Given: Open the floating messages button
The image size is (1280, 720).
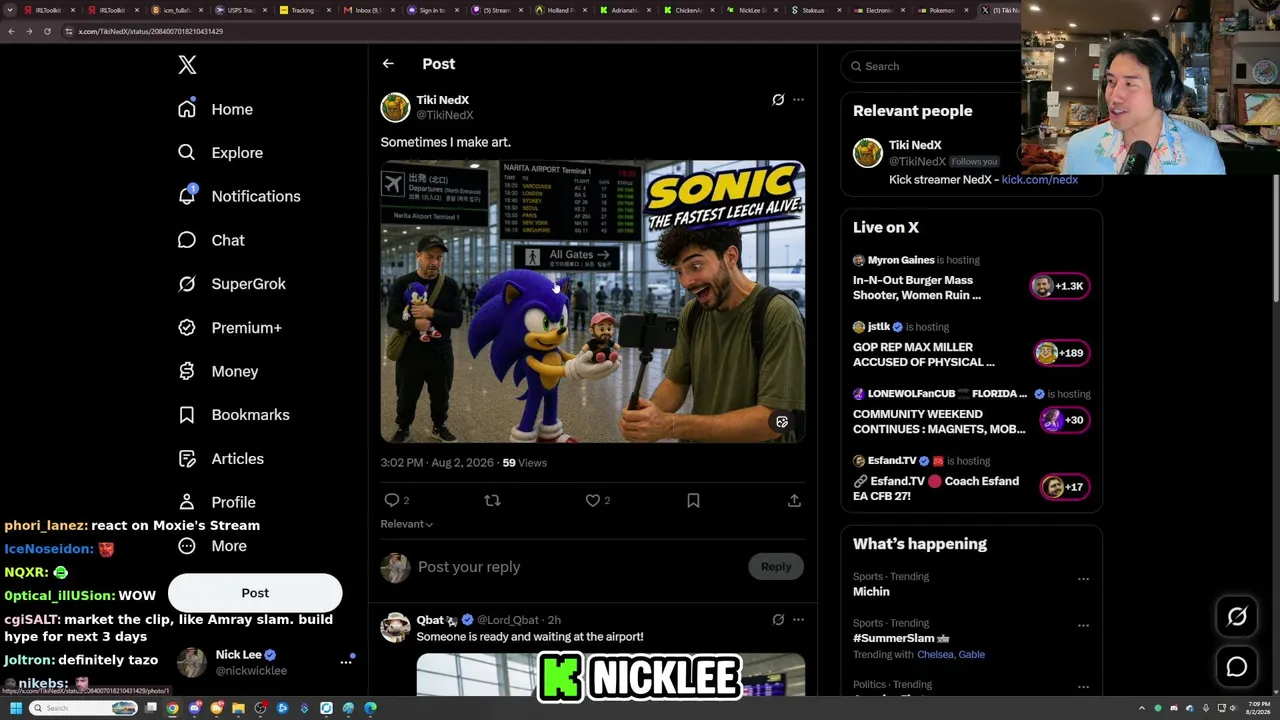Looking at the screenshot, I should coord(1237,667).
